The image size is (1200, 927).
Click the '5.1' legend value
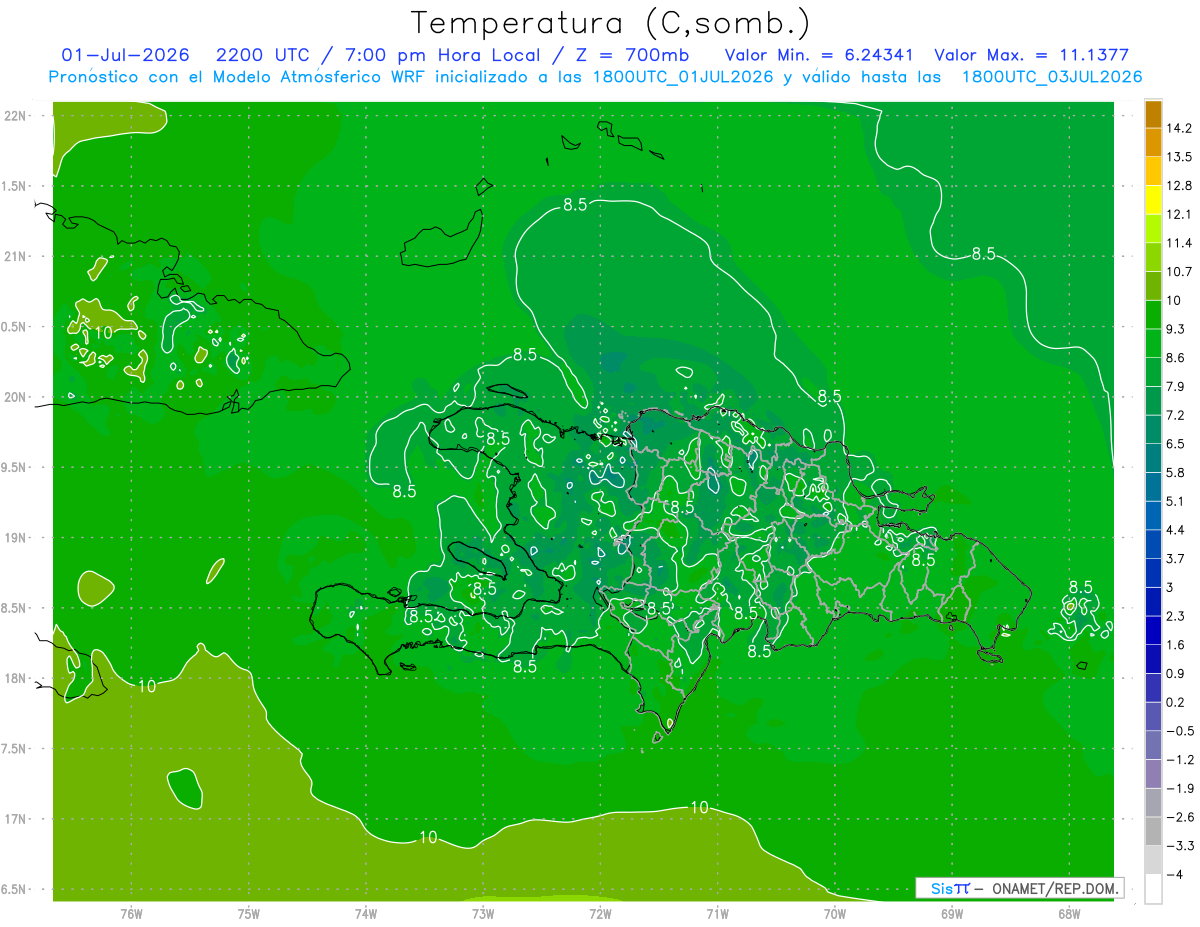1176,501
